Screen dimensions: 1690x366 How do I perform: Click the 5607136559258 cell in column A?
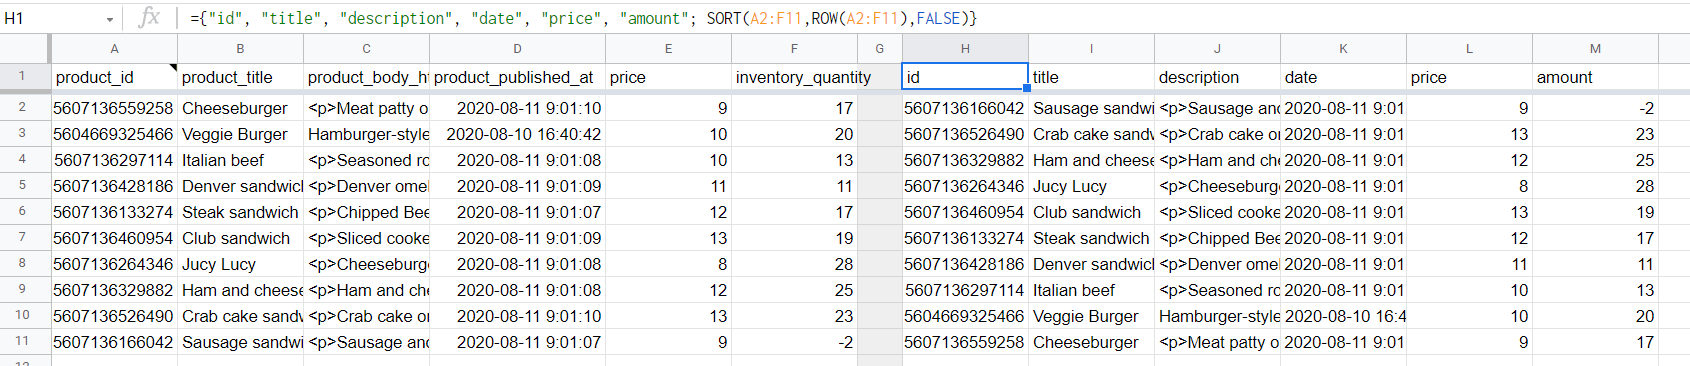[114, 108]
